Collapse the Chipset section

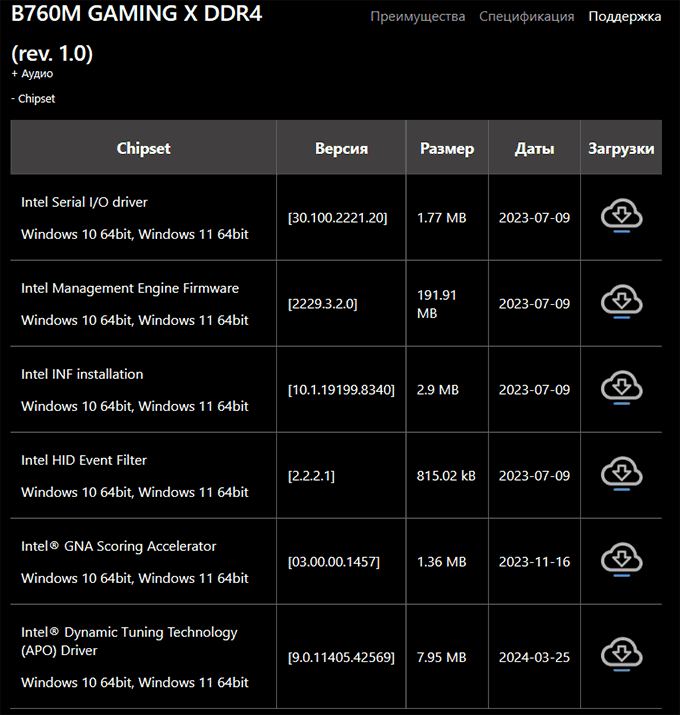[33, 99]
